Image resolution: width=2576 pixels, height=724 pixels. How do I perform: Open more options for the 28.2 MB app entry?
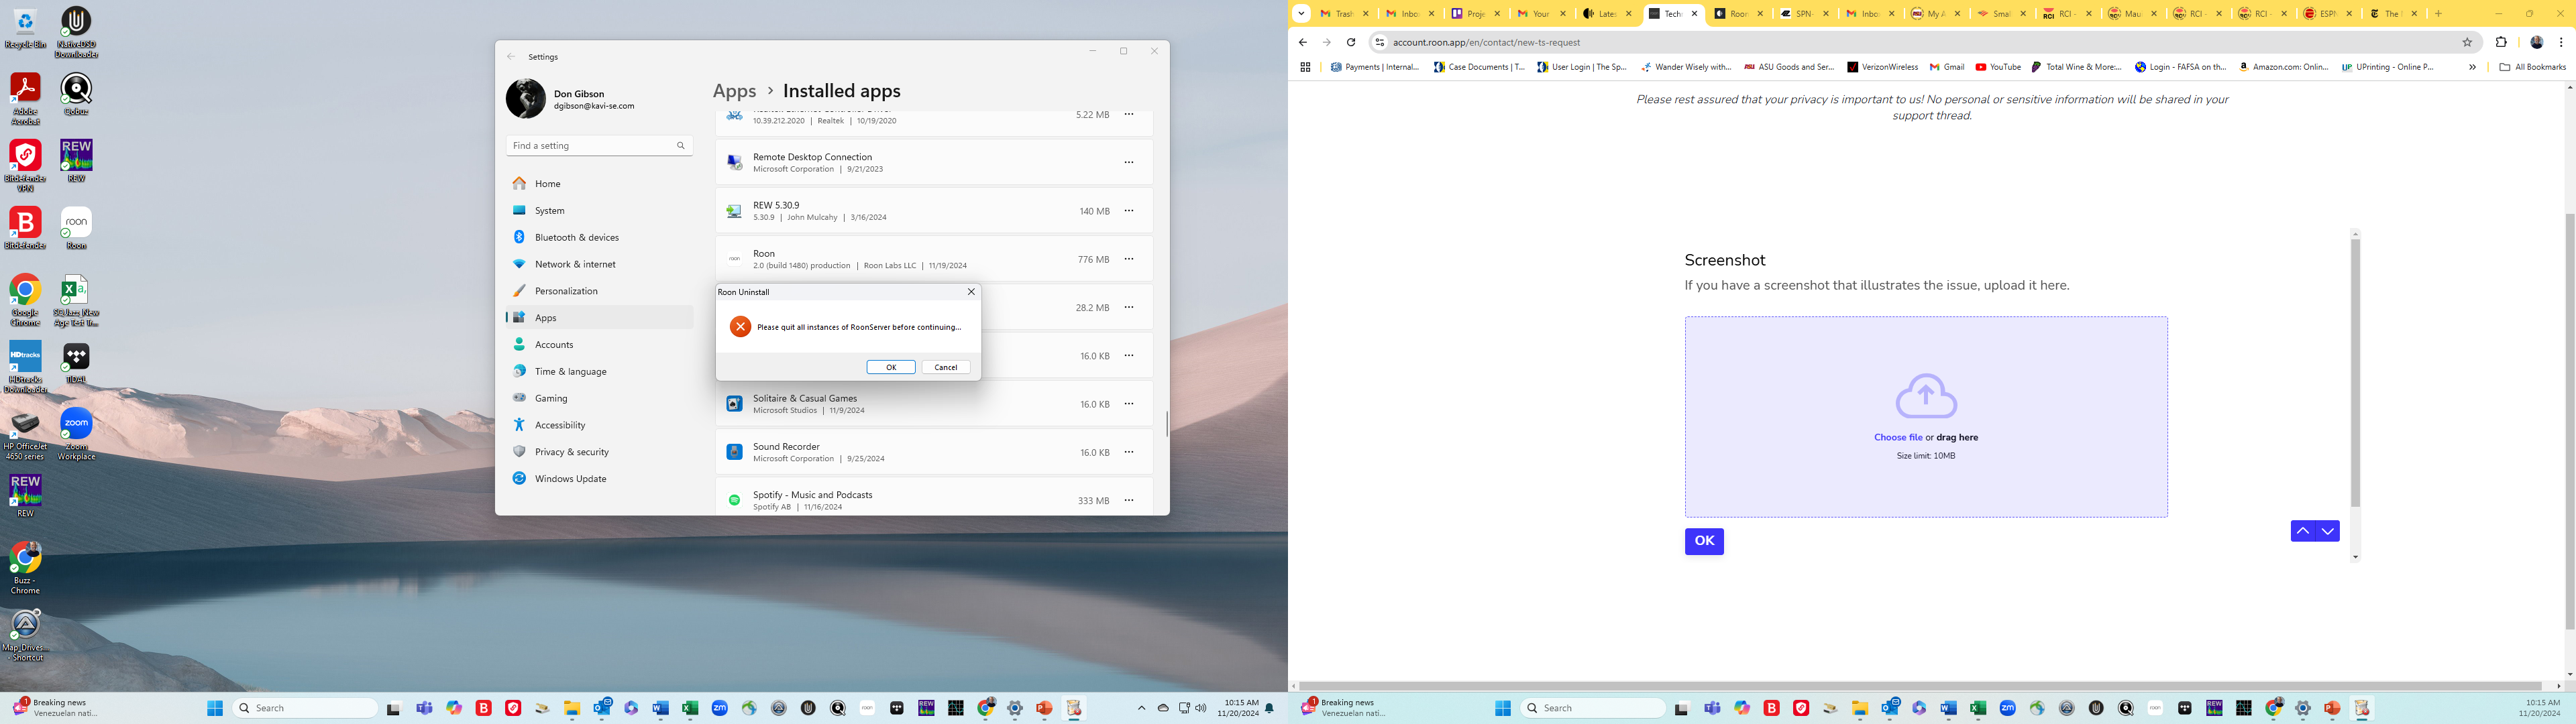coord(1129,307)
